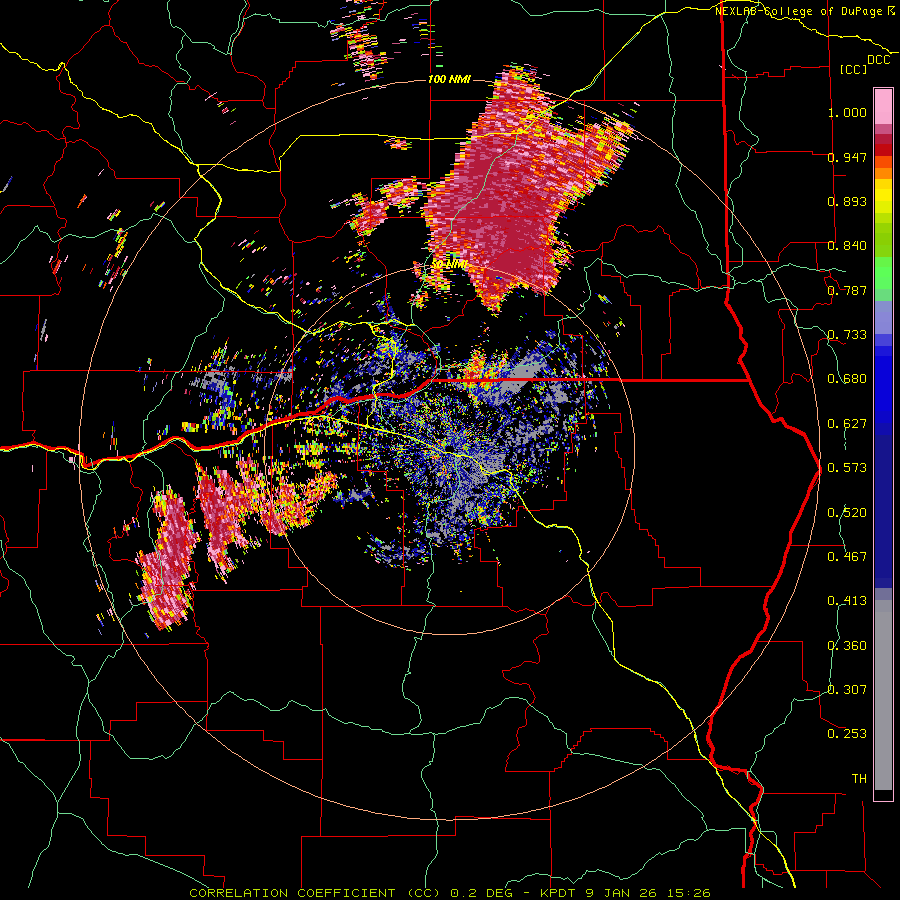900x900 pixels.
Task: Click the 0.787 legend value
Action: (x=847, y=290)
